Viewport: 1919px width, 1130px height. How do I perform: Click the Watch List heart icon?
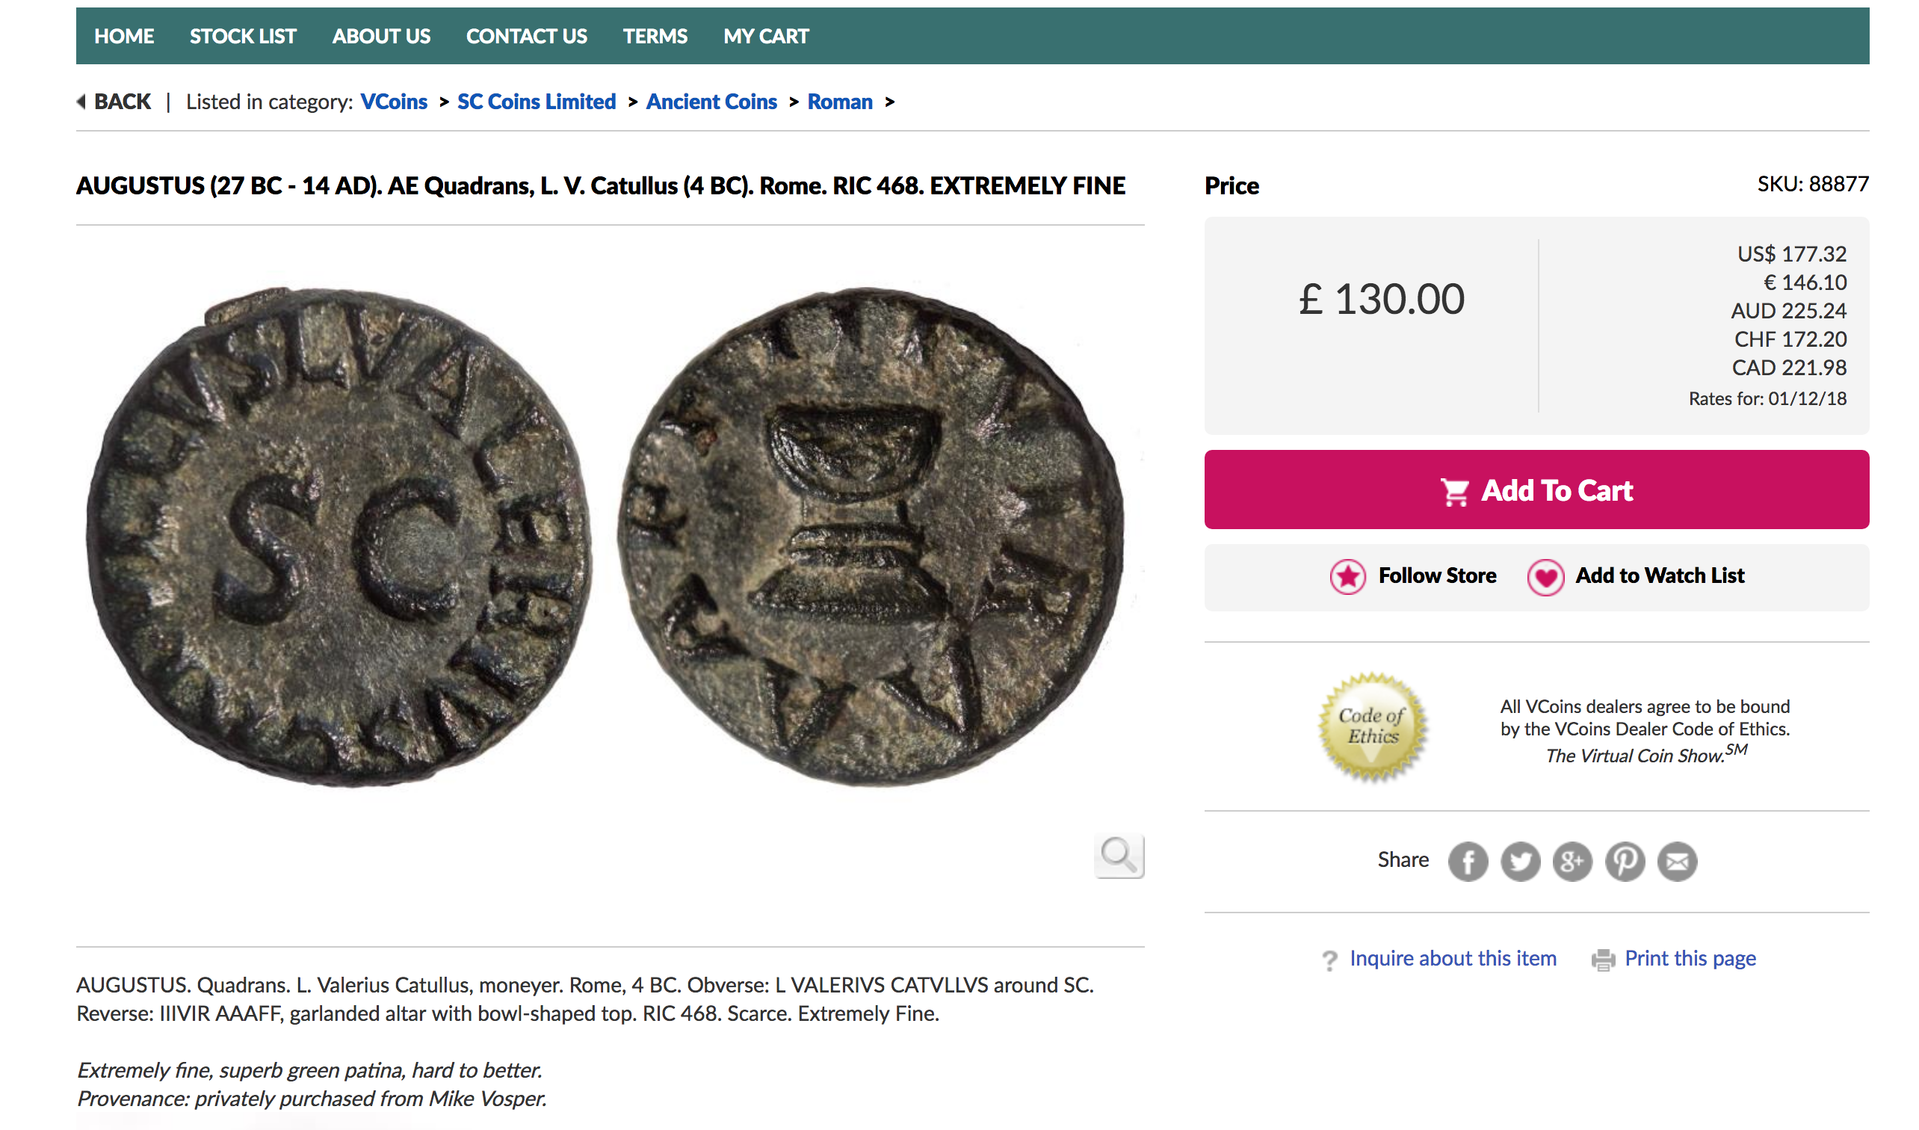click(1546, 576)
